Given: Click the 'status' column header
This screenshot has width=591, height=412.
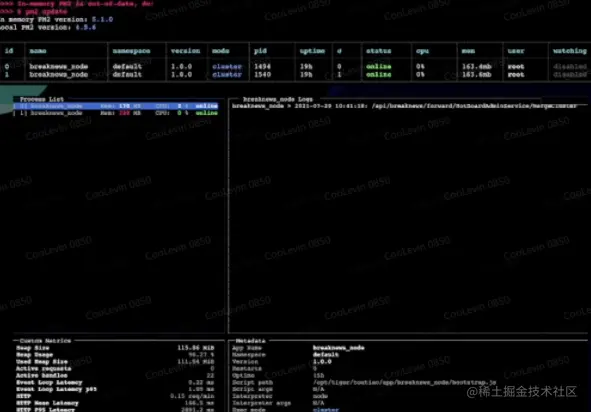Looking at the screenshot, I should [378, 51].
